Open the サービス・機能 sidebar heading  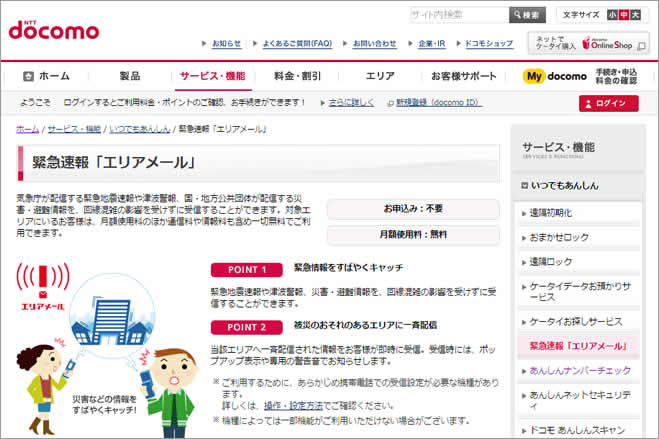click(558, 147)
